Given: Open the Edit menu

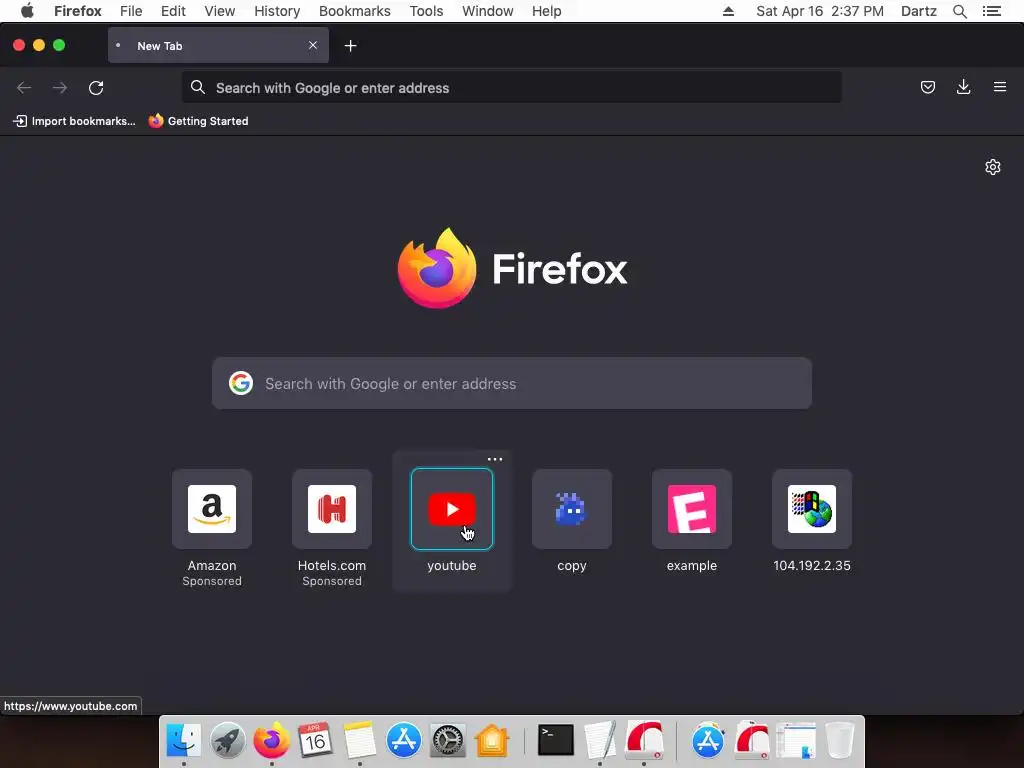Looking at the screenshot, I should pyautogui.click(x=173, y=11).
